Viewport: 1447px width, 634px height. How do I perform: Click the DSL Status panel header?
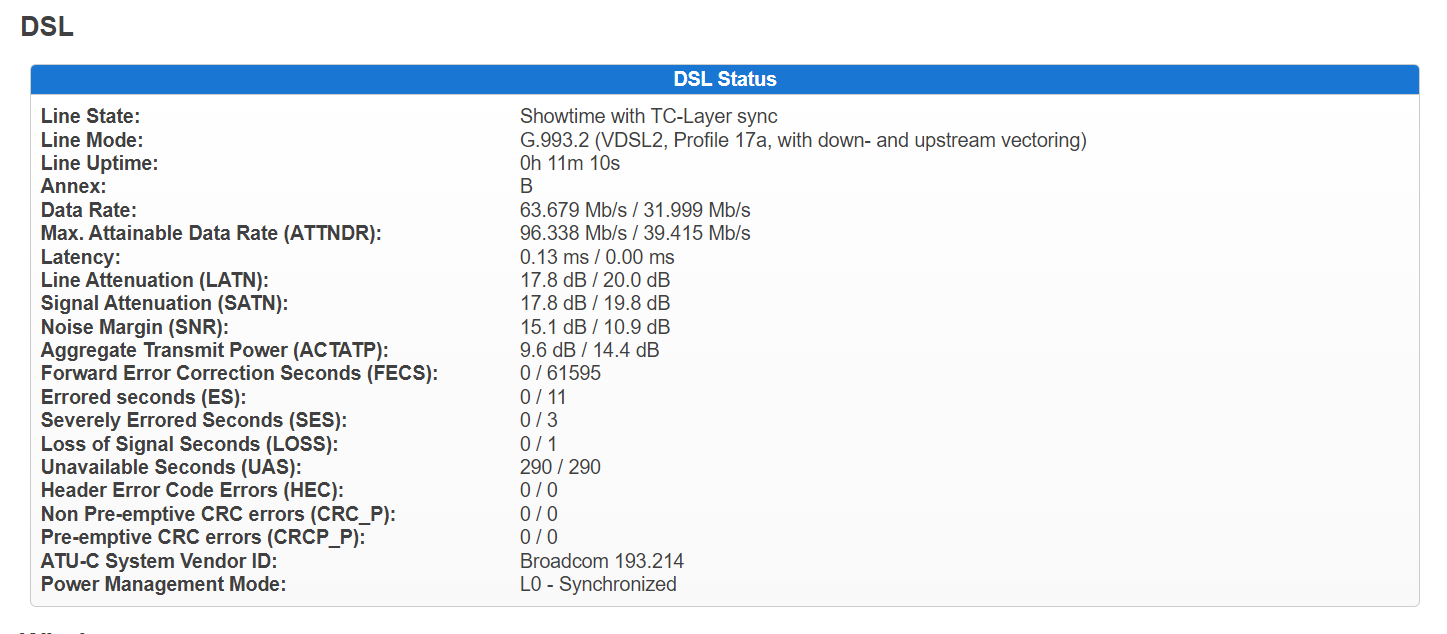click(x=725, y=79)
